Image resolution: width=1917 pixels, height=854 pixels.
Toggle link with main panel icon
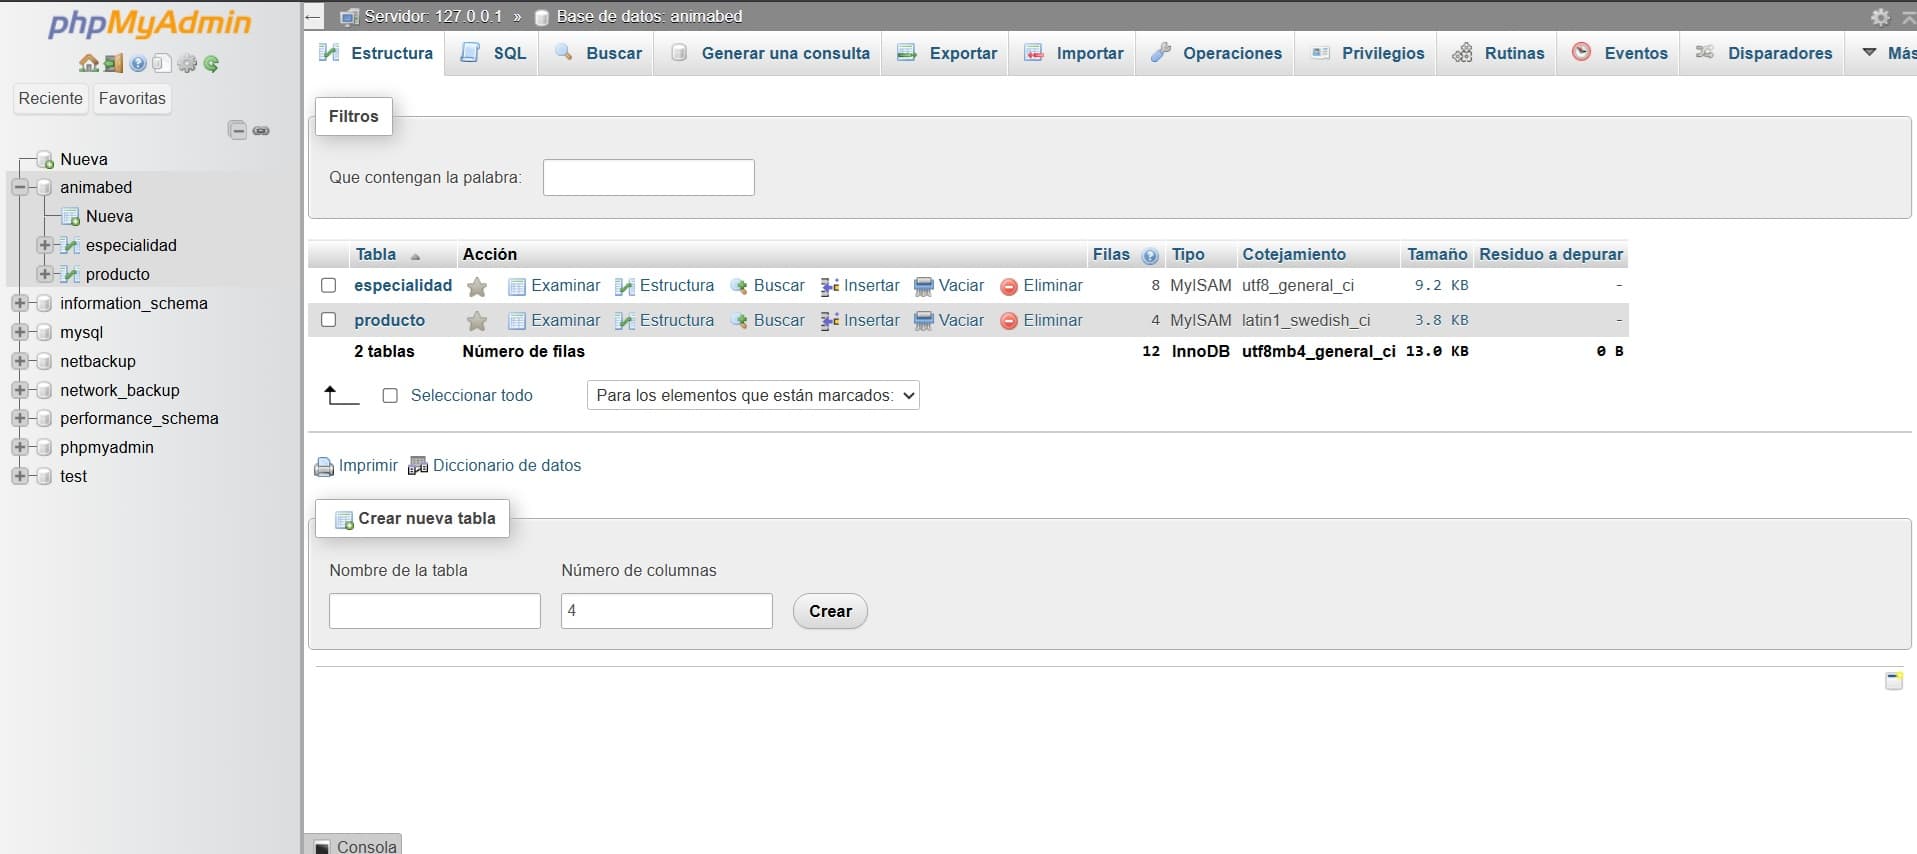pyautogui.click(x=262, y=131)
